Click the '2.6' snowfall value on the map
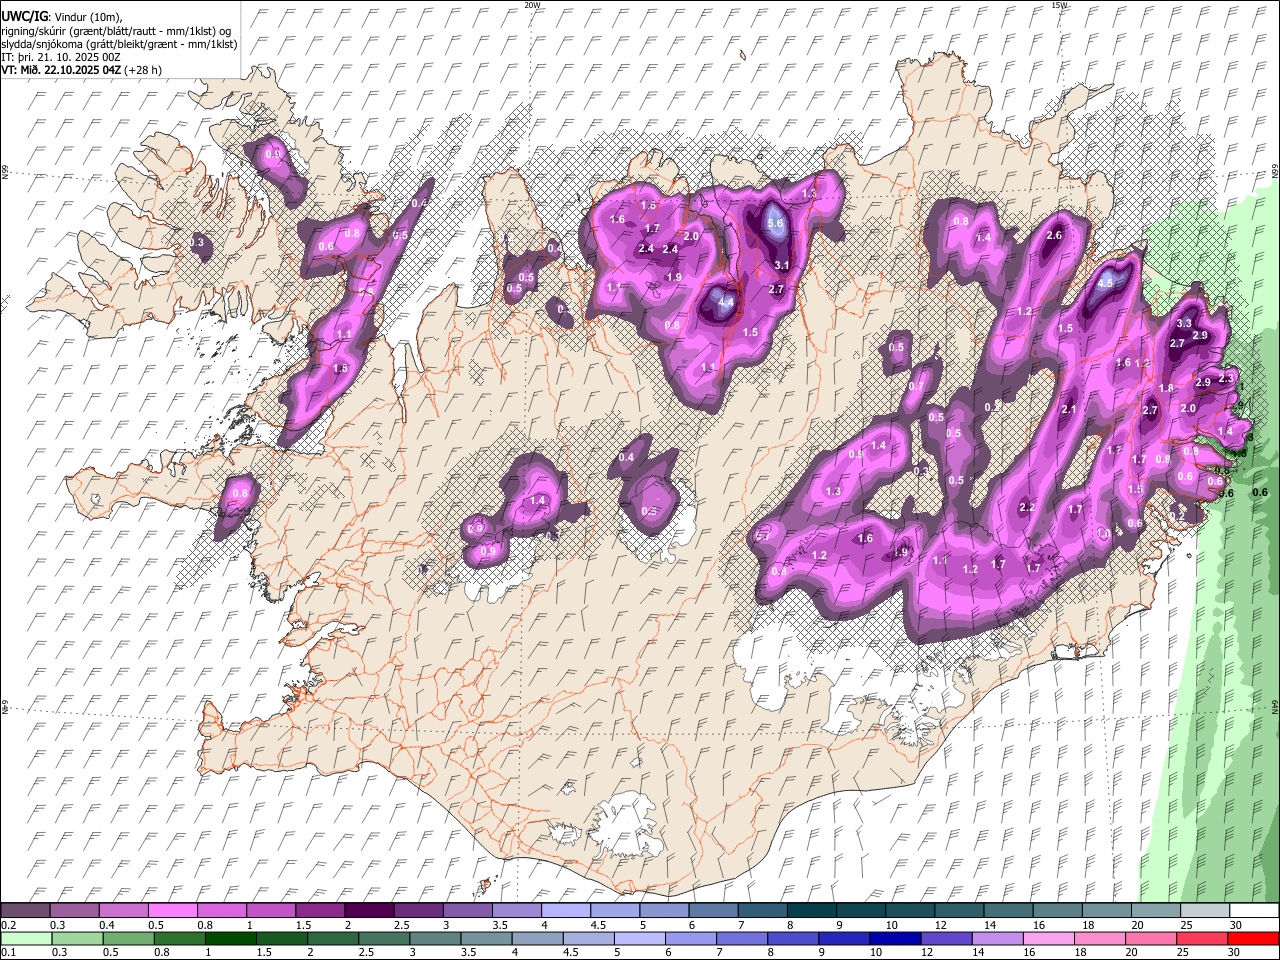Image resolution: width=1280 pixels, height=960 pixels. [x=1053, y=236]
